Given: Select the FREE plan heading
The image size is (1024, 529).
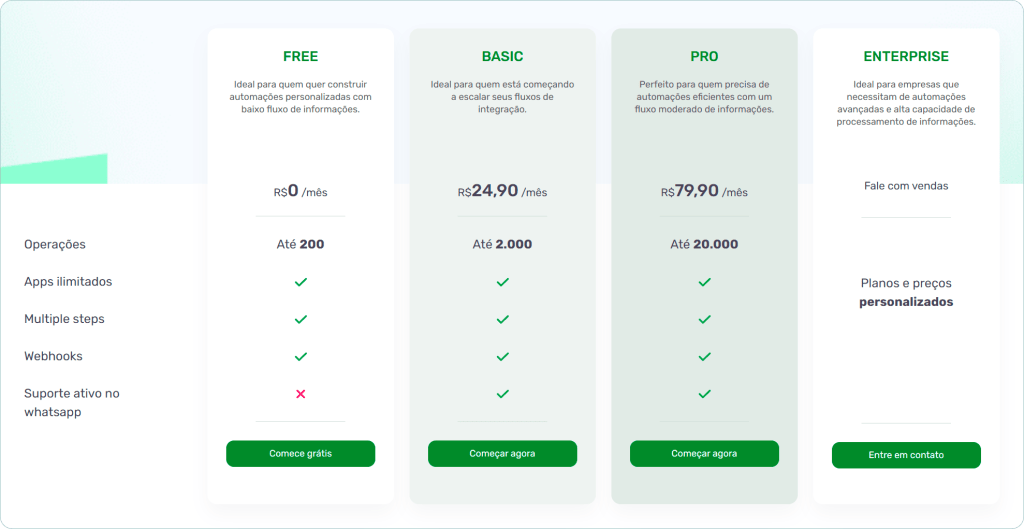Looking at the screenshot, I should (300, 57).
